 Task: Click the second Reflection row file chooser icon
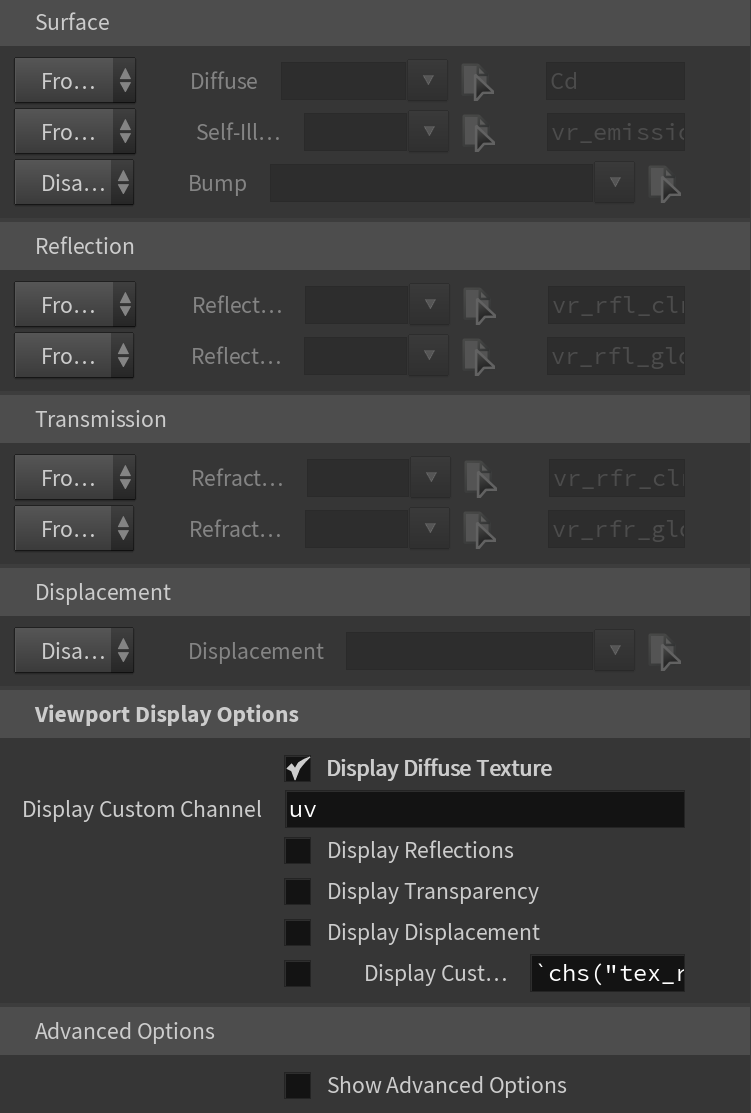[478, 357]
